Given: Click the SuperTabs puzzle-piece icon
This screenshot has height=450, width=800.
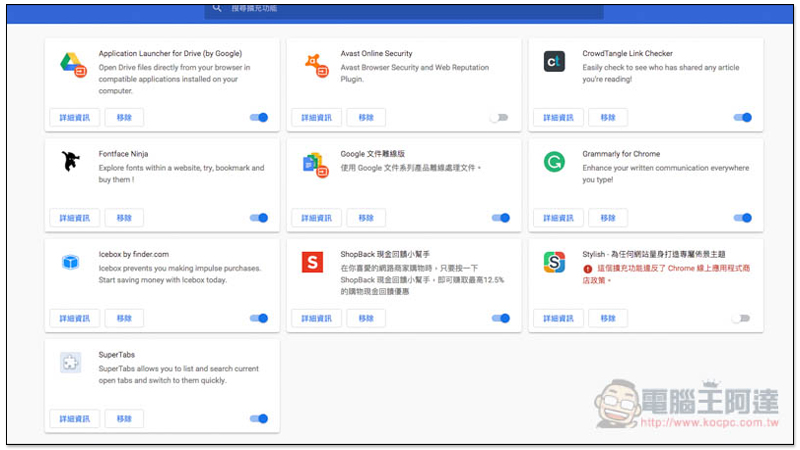Looking at the screenshot, I should (x=70, y=363).
